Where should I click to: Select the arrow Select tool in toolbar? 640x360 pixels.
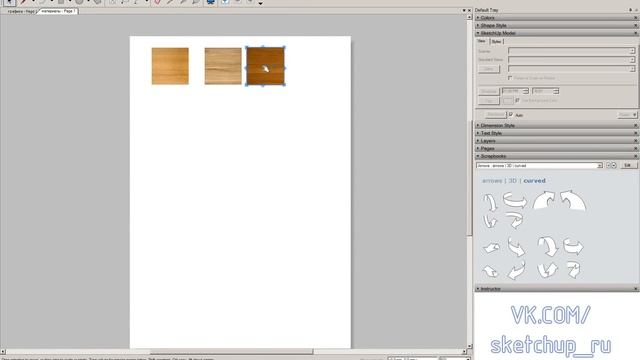coord(9,2)
